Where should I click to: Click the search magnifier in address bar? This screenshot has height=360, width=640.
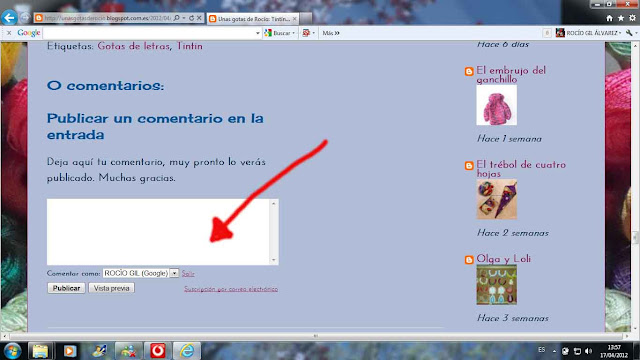[176, 18]
